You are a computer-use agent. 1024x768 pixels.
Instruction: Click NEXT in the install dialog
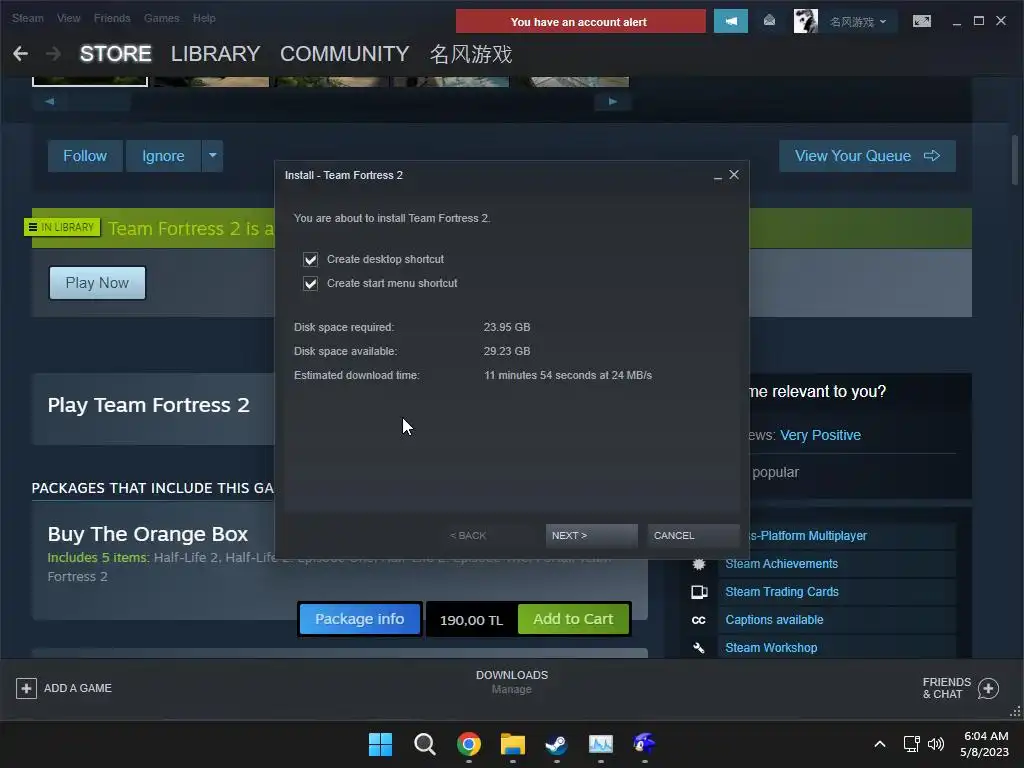pyautogui.click(x=592, y=536)
